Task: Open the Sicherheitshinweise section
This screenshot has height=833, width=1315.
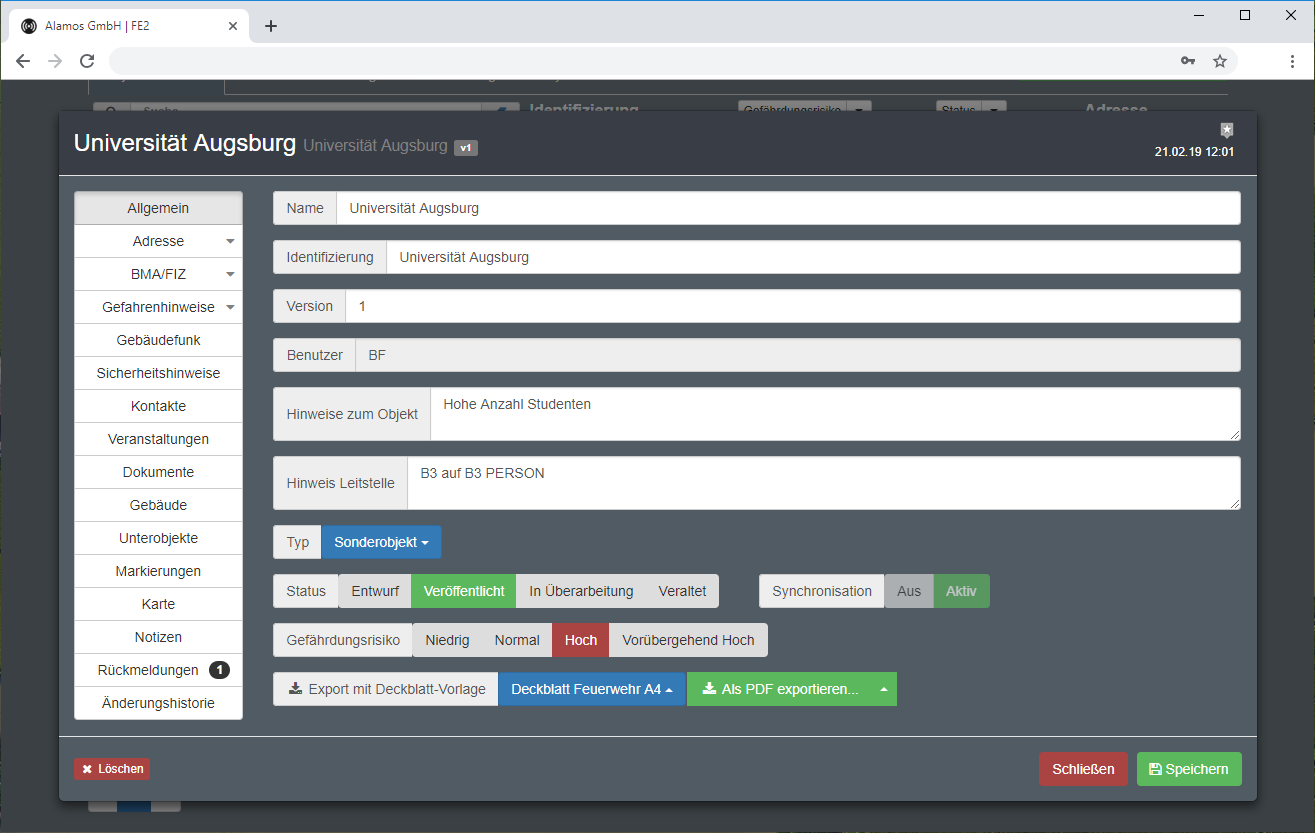Action: click(158, 373)
